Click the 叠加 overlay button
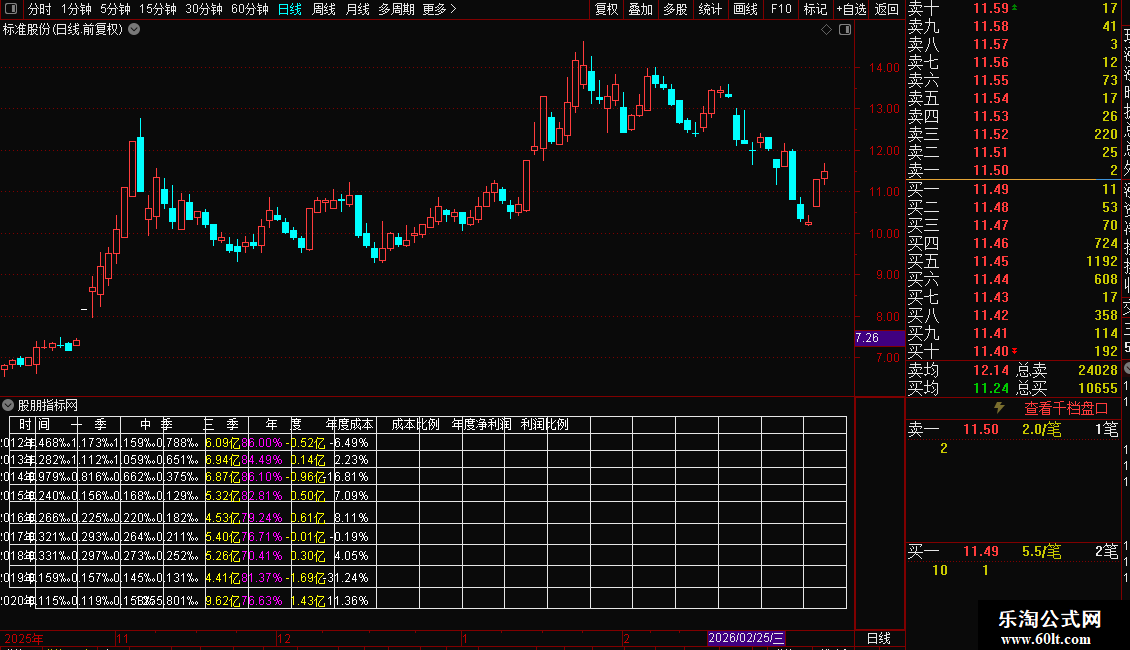The width and height of the screenshot is (1130, 650). [640, 9]
